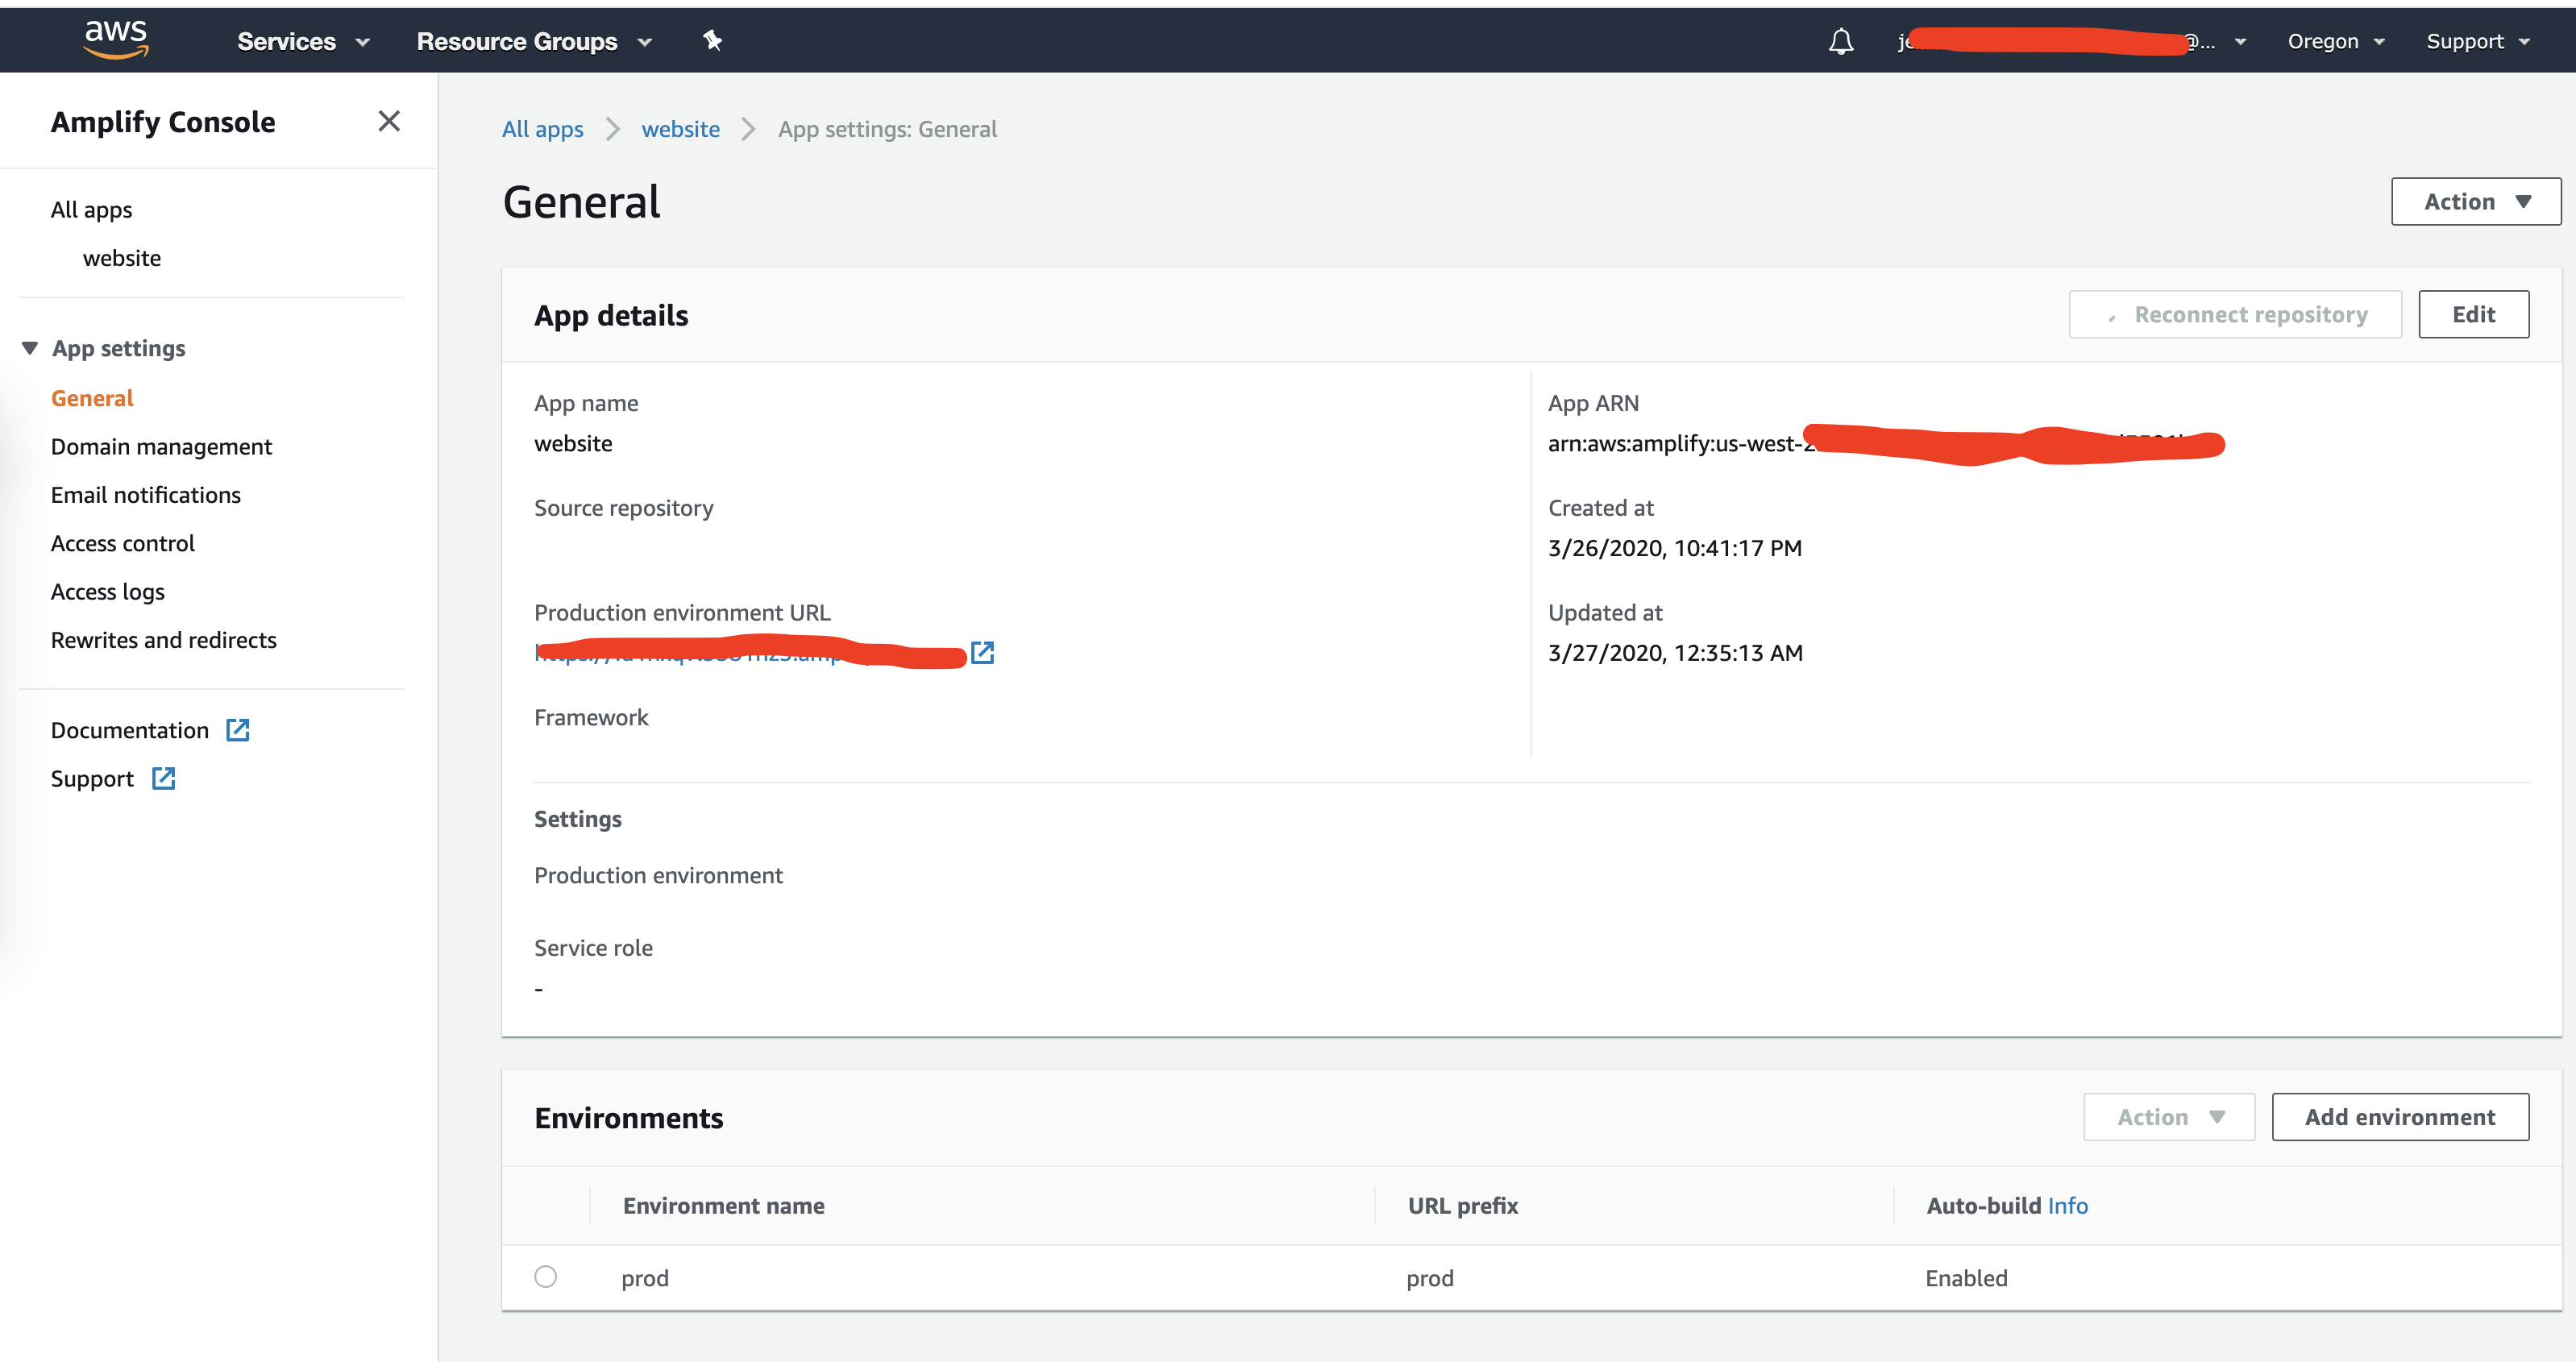The height and width of the screenshot is (1362, 2576).
Task: Open the Services dropdown menu
Action: [303, 41]
